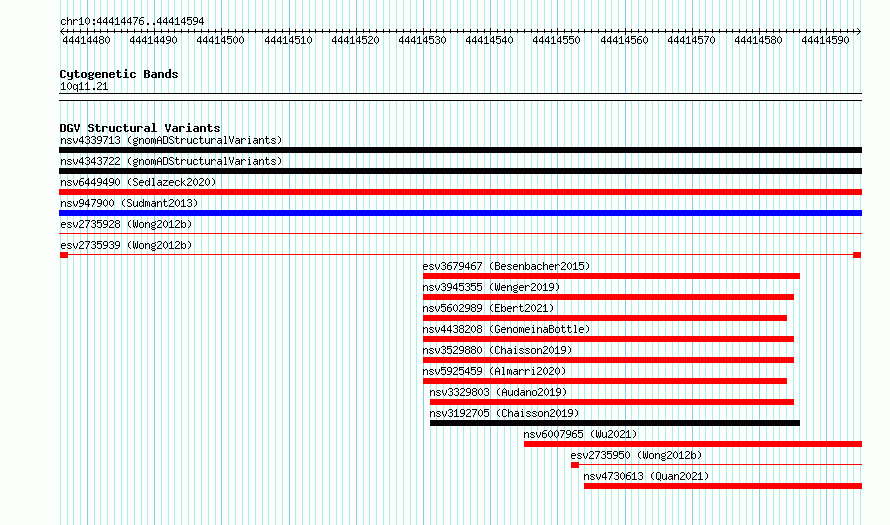Open the esv2735950 Wong2012b label
The width and height of the screenshot is (890, 525).
(636, 455)
